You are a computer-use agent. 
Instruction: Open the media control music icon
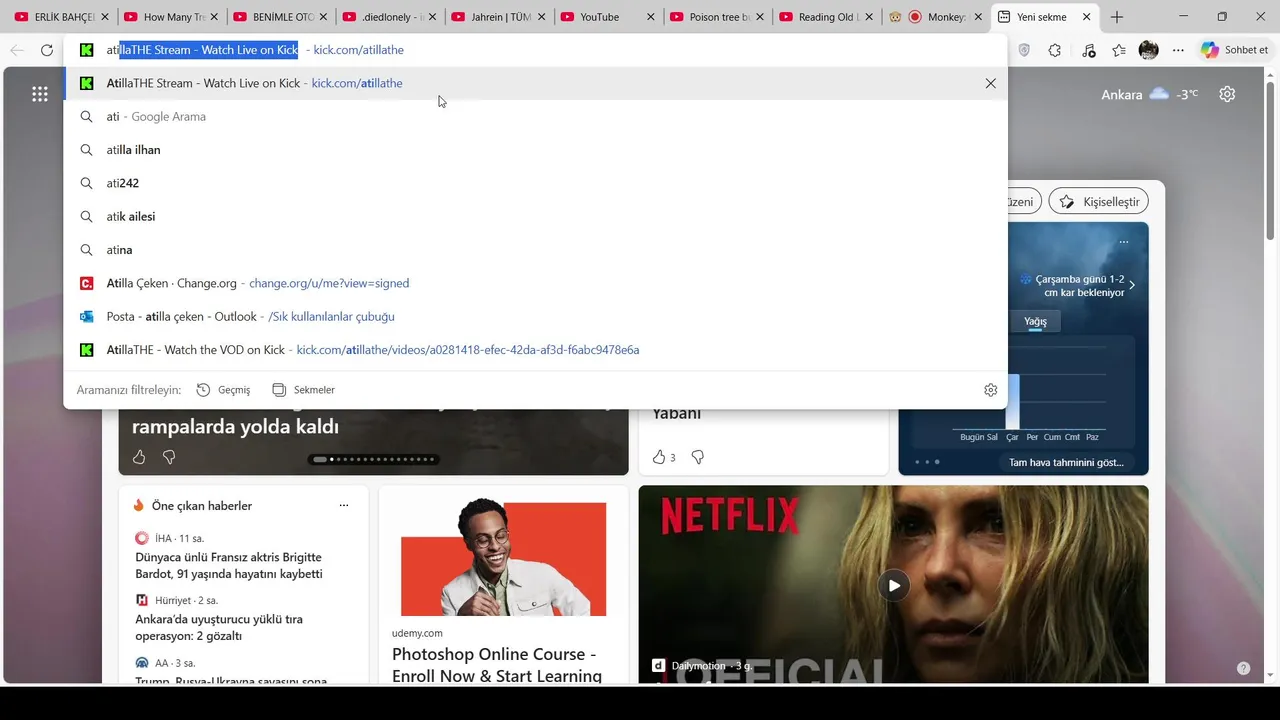tap(1088, 50)
